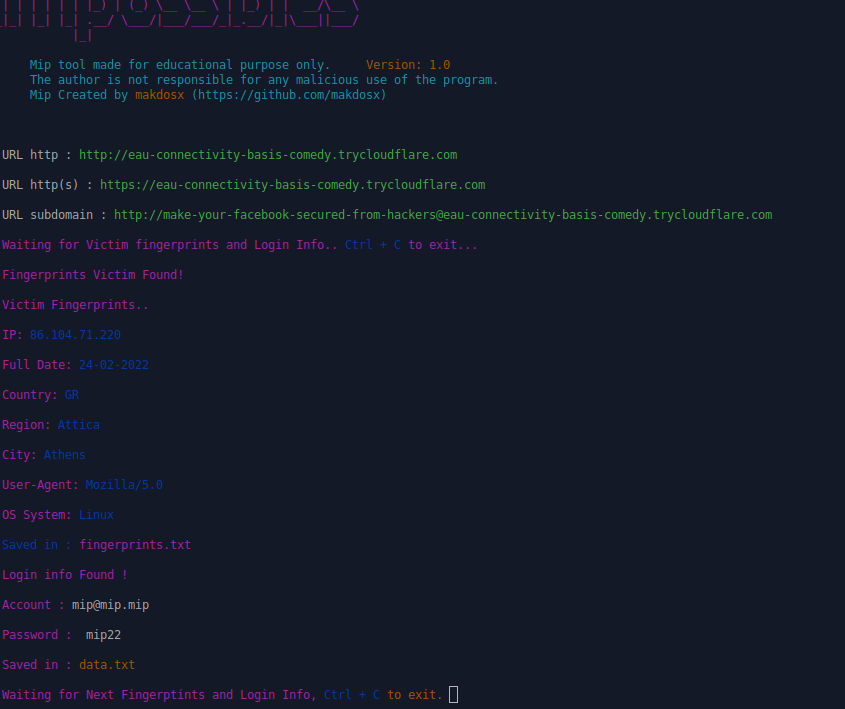Image resolution: width=845 pixels, height=709 pixels.
Task: Click the Full Date value 24-02-2022
Action: point(114,365)
